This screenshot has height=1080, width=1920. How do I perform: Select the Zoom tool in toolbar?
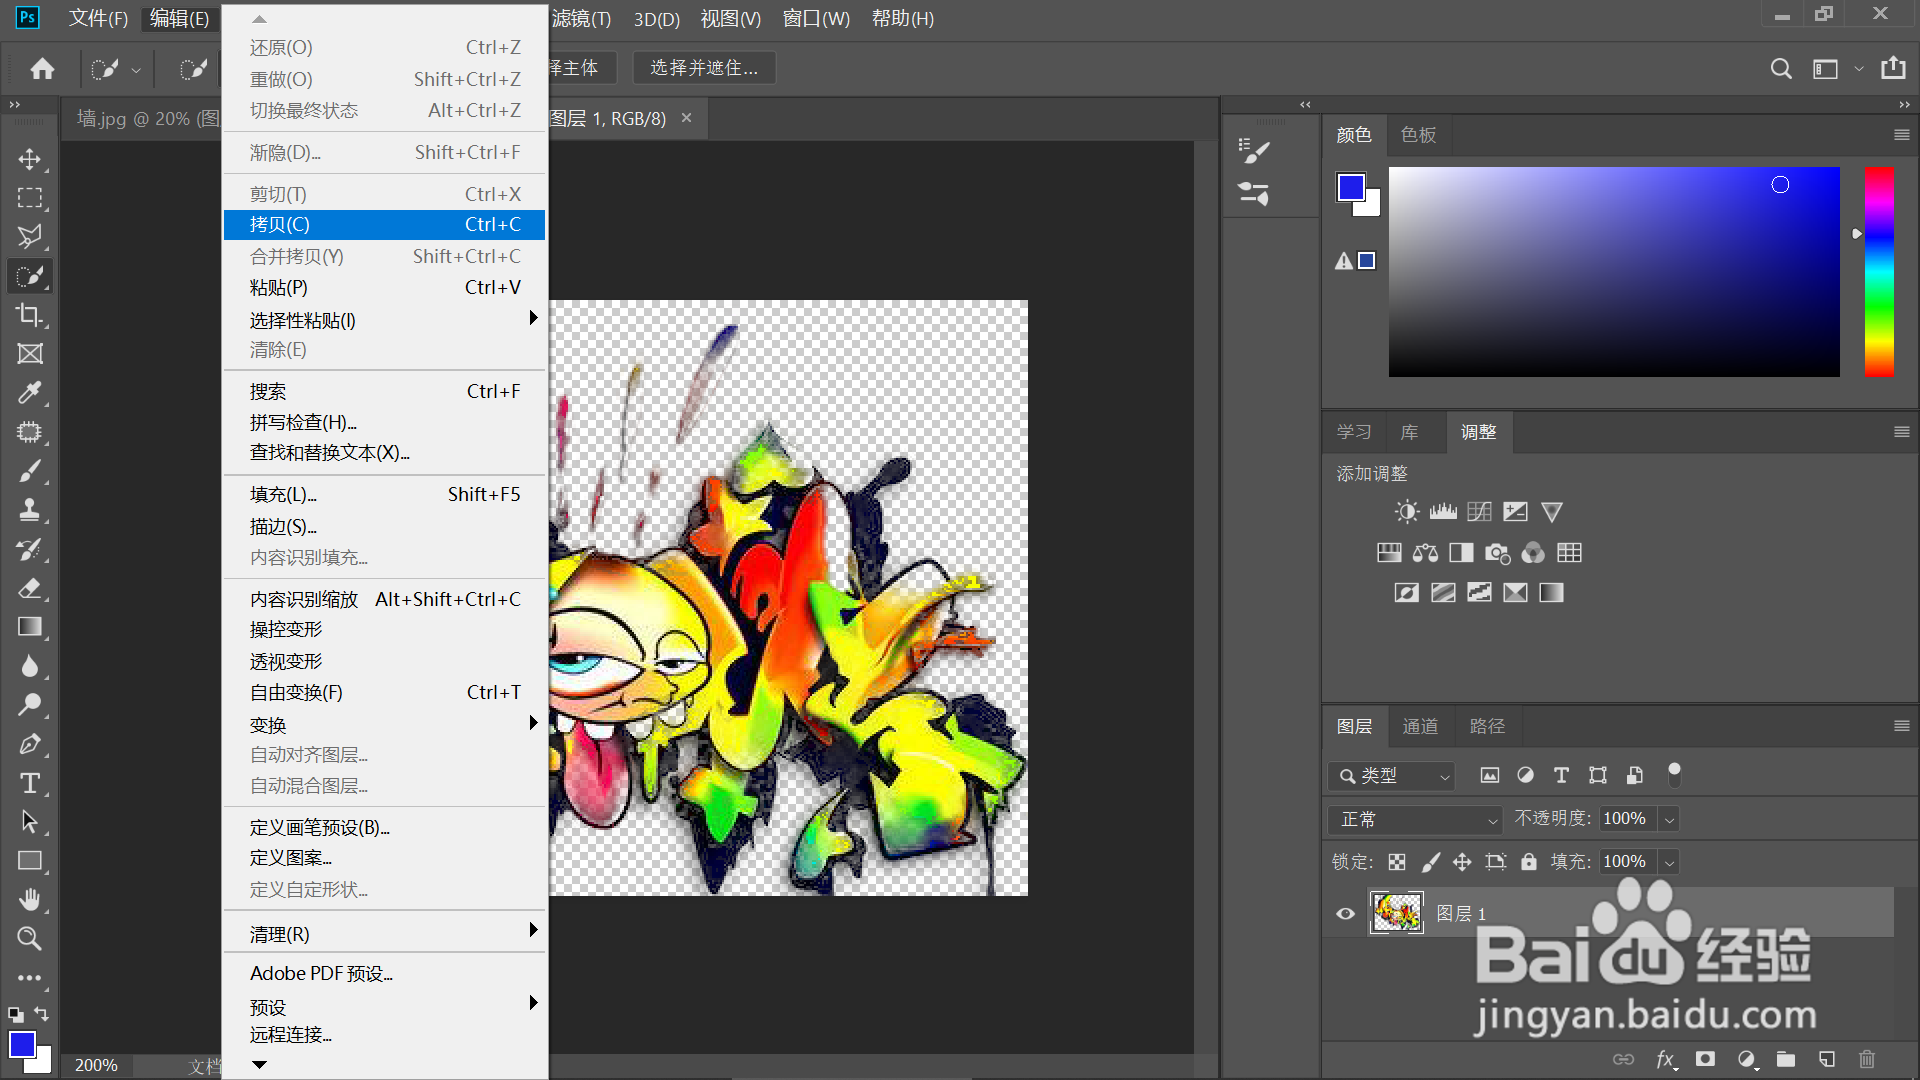(30, 939)
